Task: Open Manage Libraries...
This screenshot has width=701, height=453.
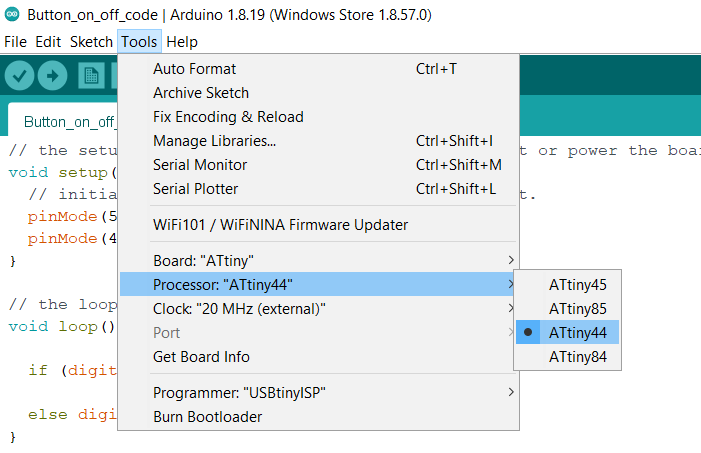Action: click(319, 141)
